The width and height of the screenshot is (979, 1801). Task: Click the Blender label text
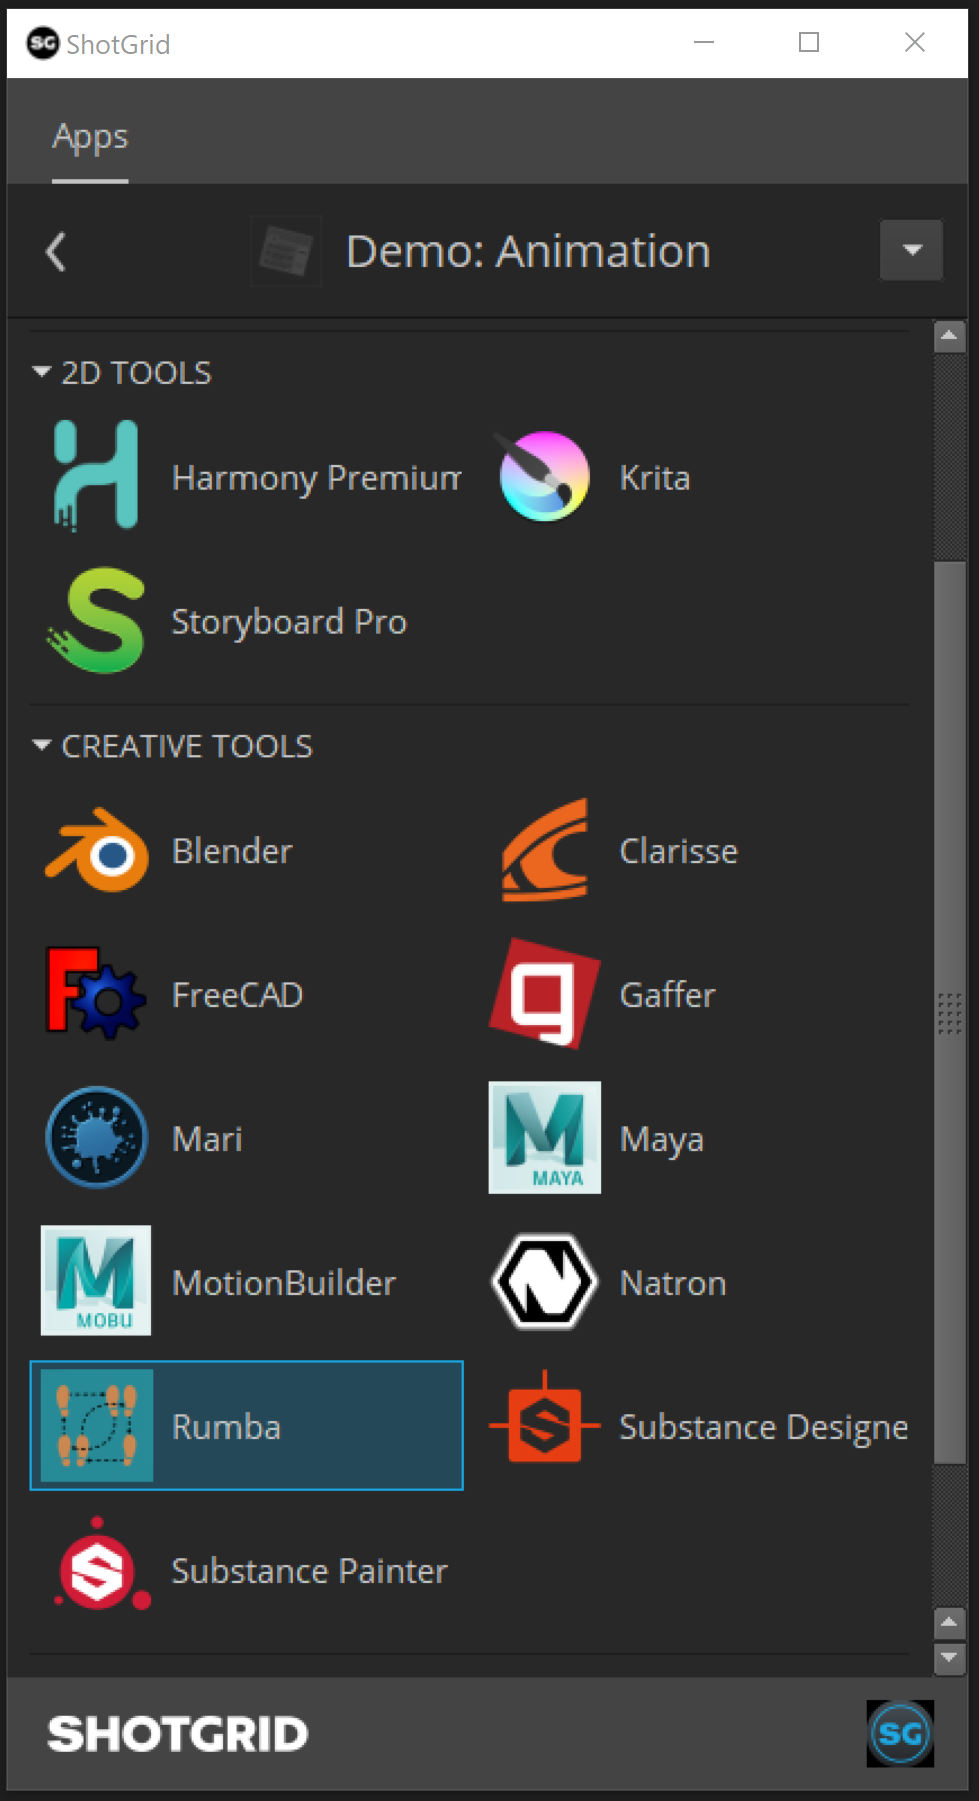(x=232, y=851)
